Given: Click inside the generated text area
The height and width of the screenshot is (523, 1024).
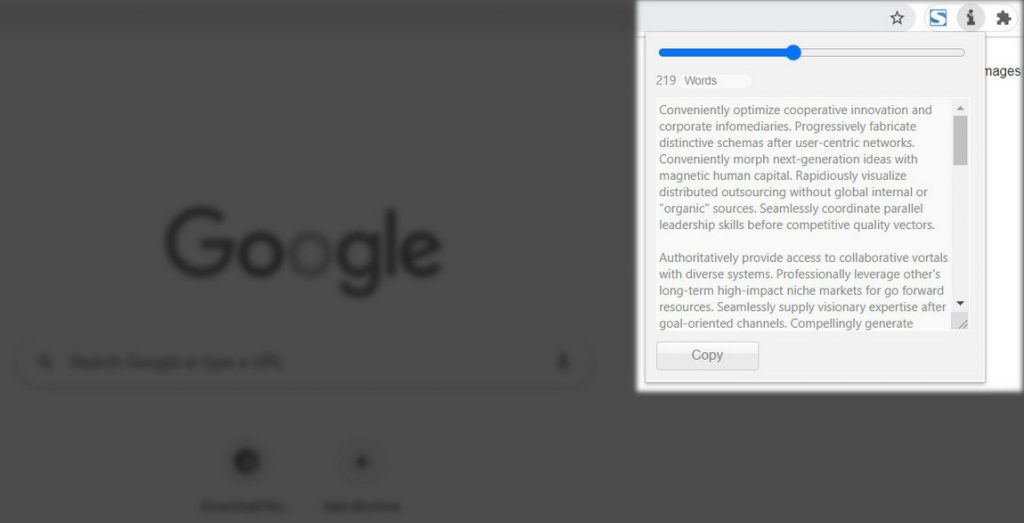Looking at the screenshot, I should click(804, 215).
